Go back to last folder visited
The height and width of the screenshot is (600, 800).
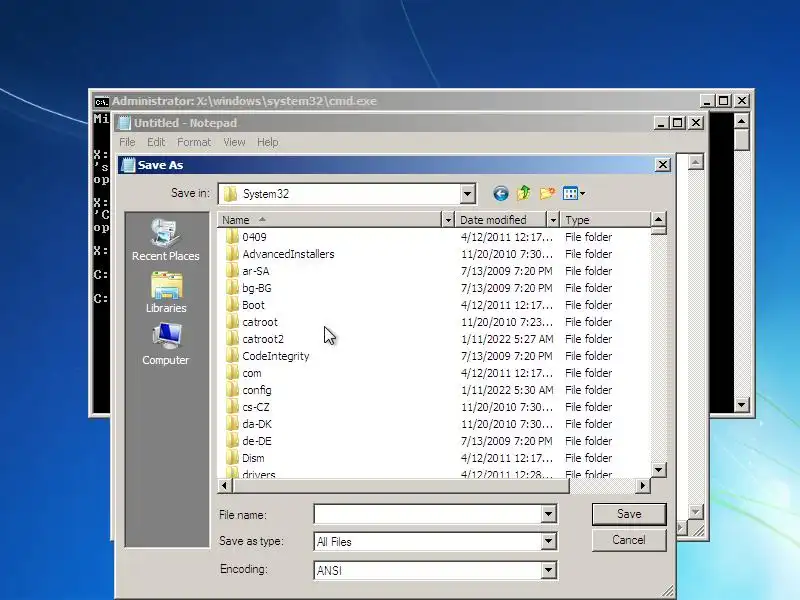pyautogui.click(x=501, y=193)
